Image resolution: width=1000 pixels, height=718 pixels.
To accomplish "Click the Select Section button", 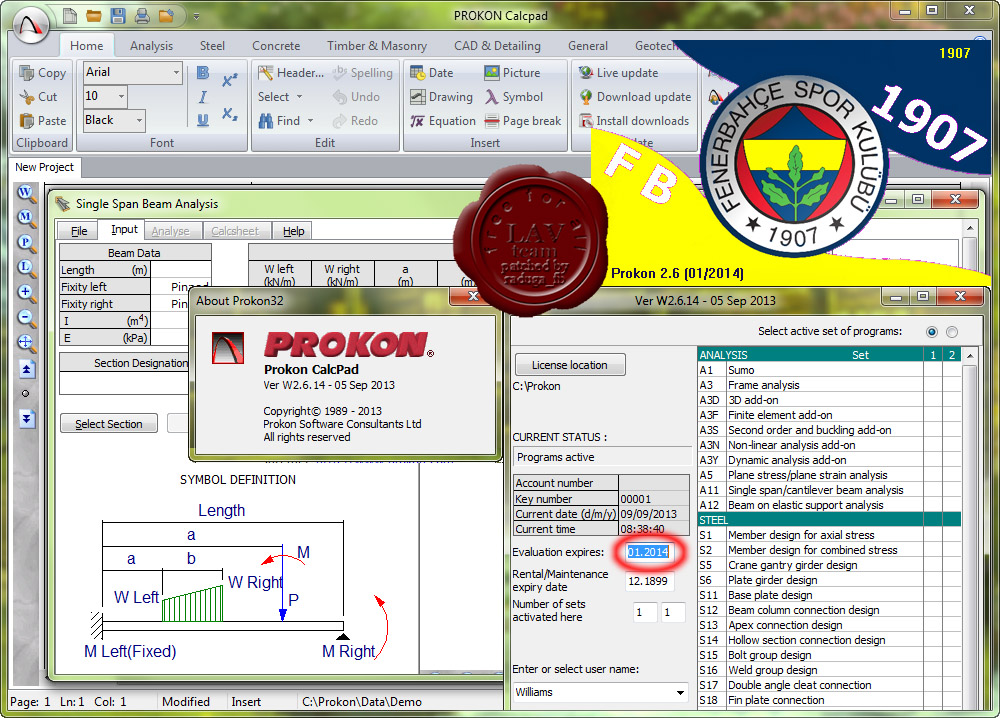I will tap(108, 424).
